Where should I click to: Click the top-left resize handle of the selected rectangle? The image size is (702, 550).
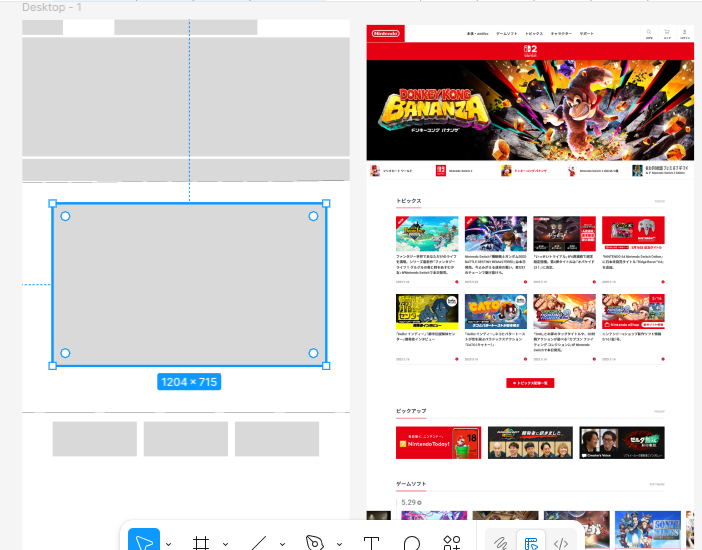pyautogui.click(x=52, y=203)
